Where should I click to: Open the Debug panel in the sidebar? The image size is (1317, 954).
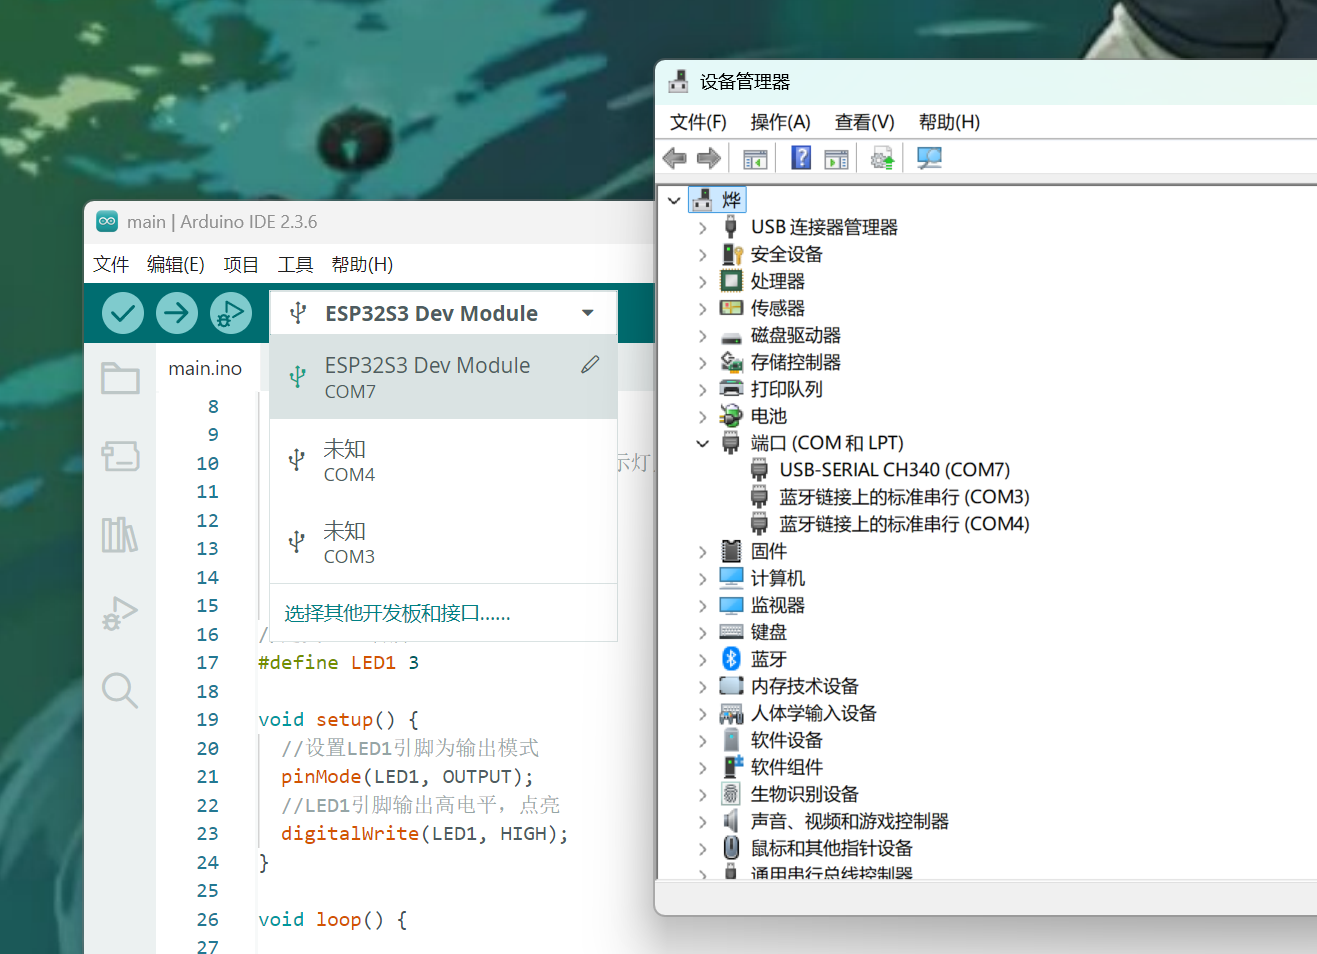[120, 612]
